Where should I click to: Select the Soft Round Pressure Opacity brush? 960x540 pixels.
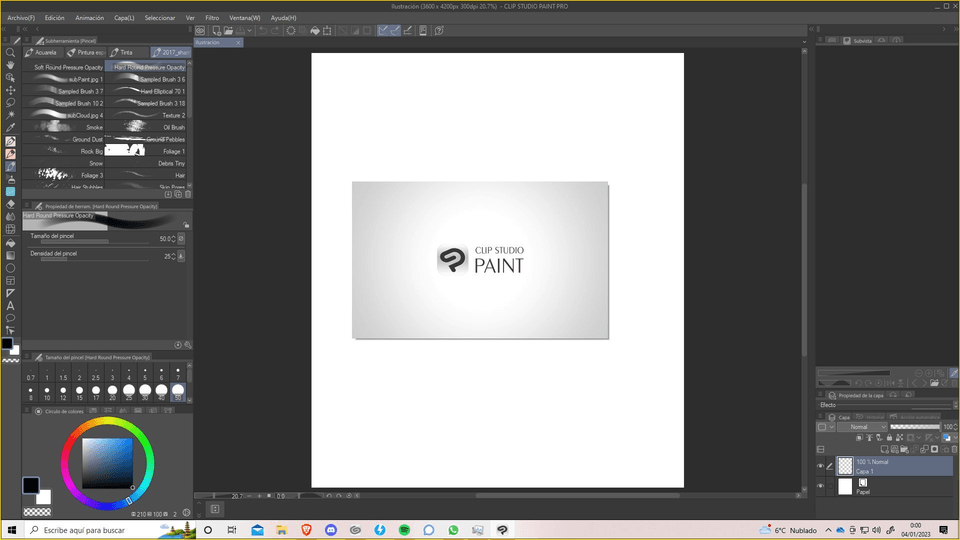(x=64, y=67)
